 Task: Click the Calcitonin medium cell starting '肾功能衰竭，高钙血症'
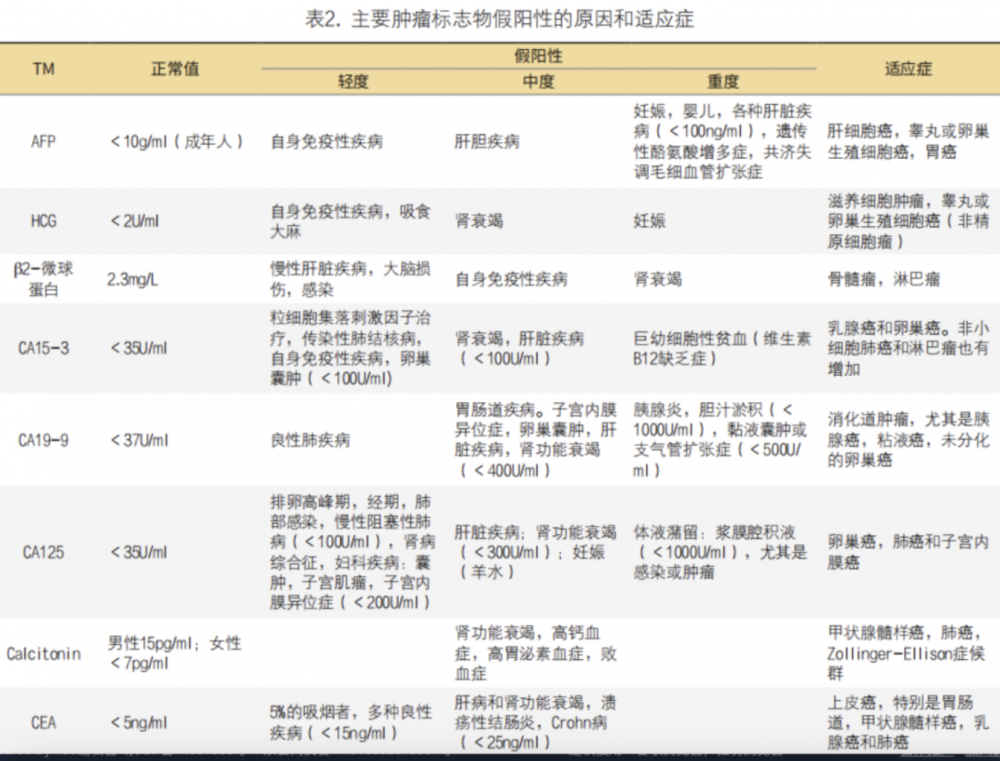535,654
